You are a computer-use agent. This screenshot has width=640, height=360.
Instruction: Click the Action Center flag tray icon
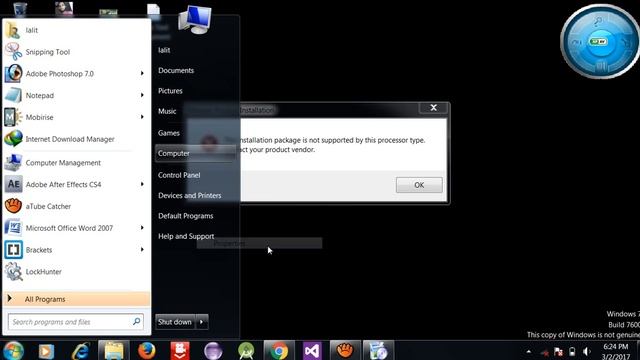click(x=558, y=351)
